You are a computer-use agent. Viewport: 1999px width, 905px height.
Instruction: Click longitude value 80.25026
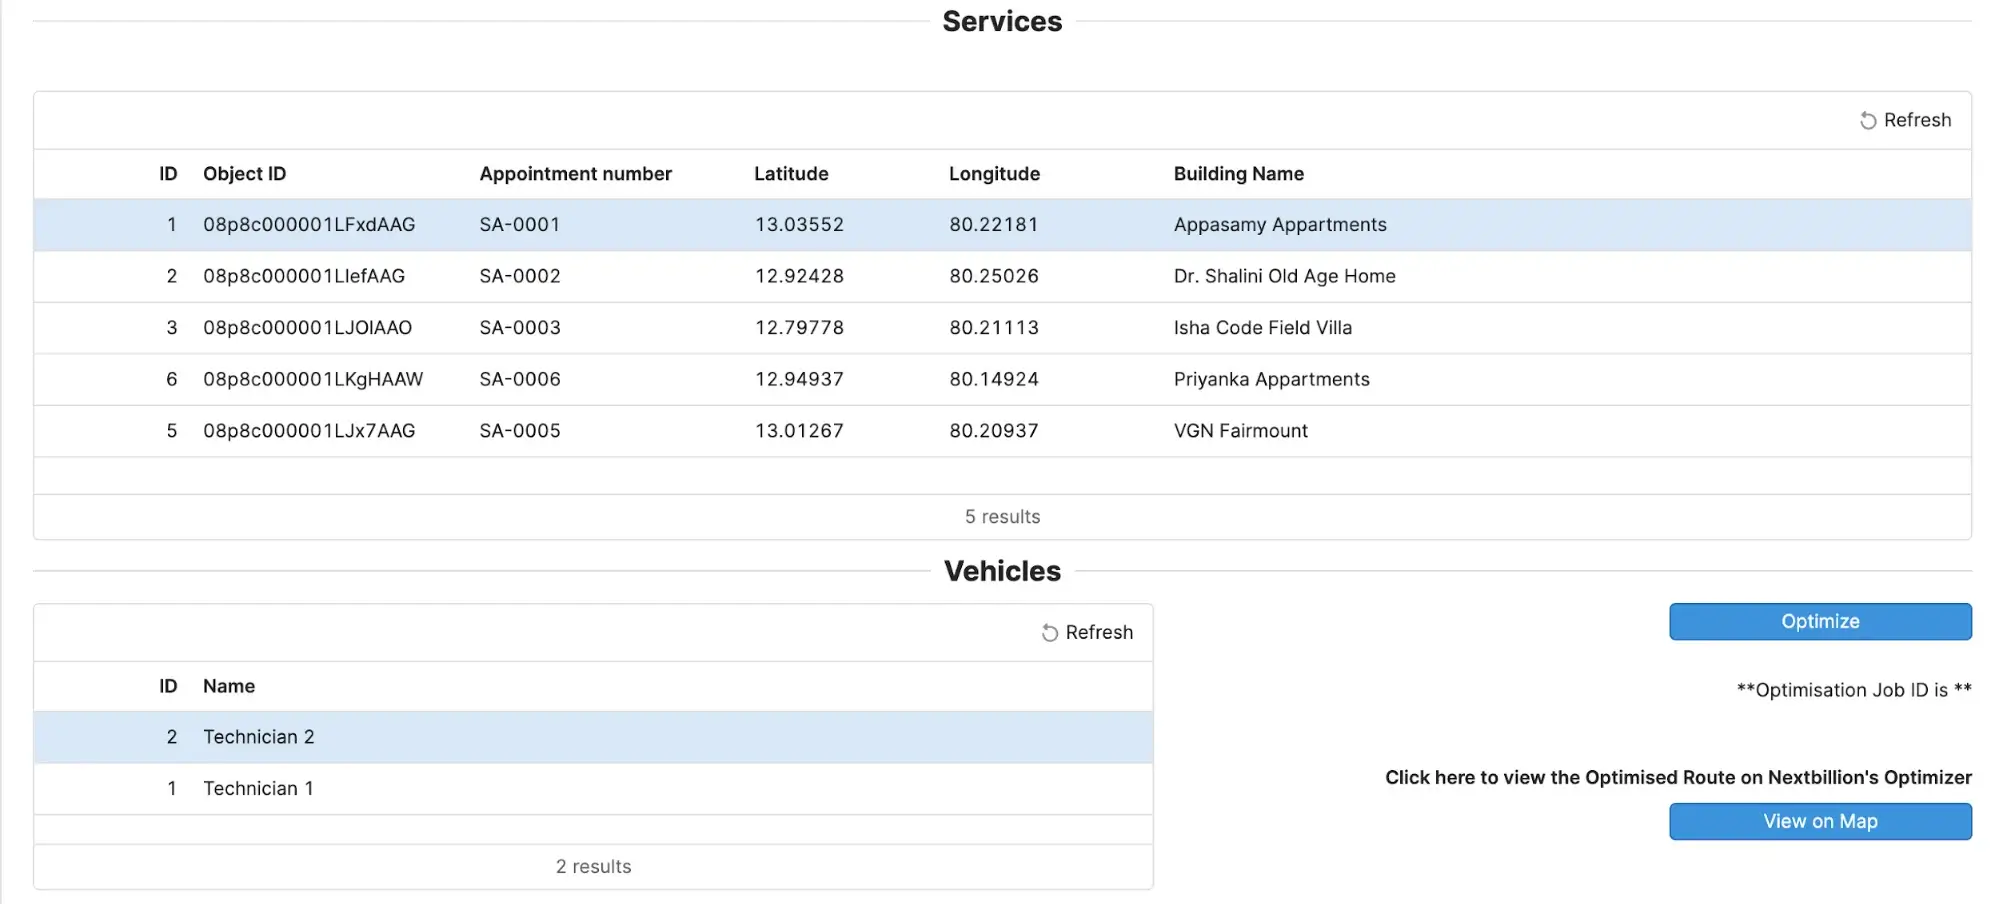coord(994,276)
